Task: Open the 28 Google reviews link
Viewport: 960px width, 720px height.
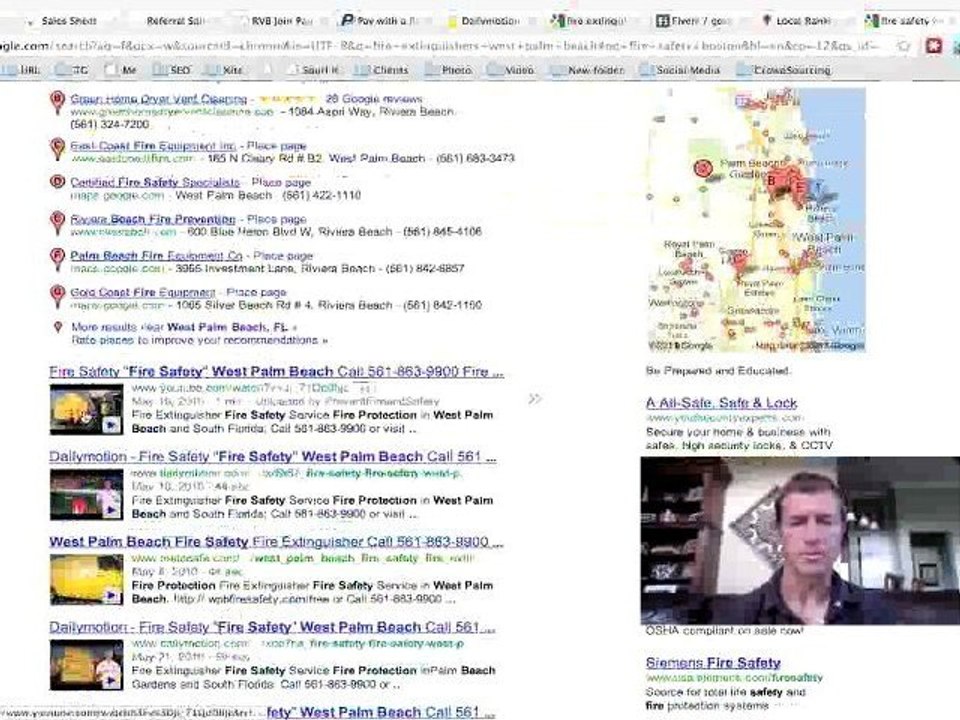Action: 374,99
